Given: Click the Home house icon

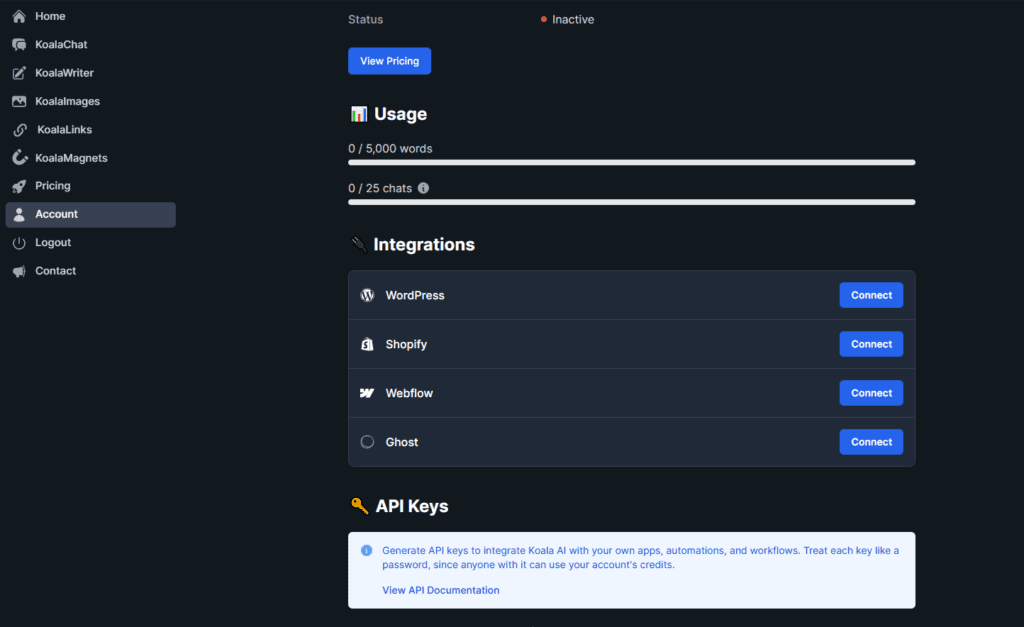Looking at the screenshot, I should pyautogui.click(x=19, y=16).
